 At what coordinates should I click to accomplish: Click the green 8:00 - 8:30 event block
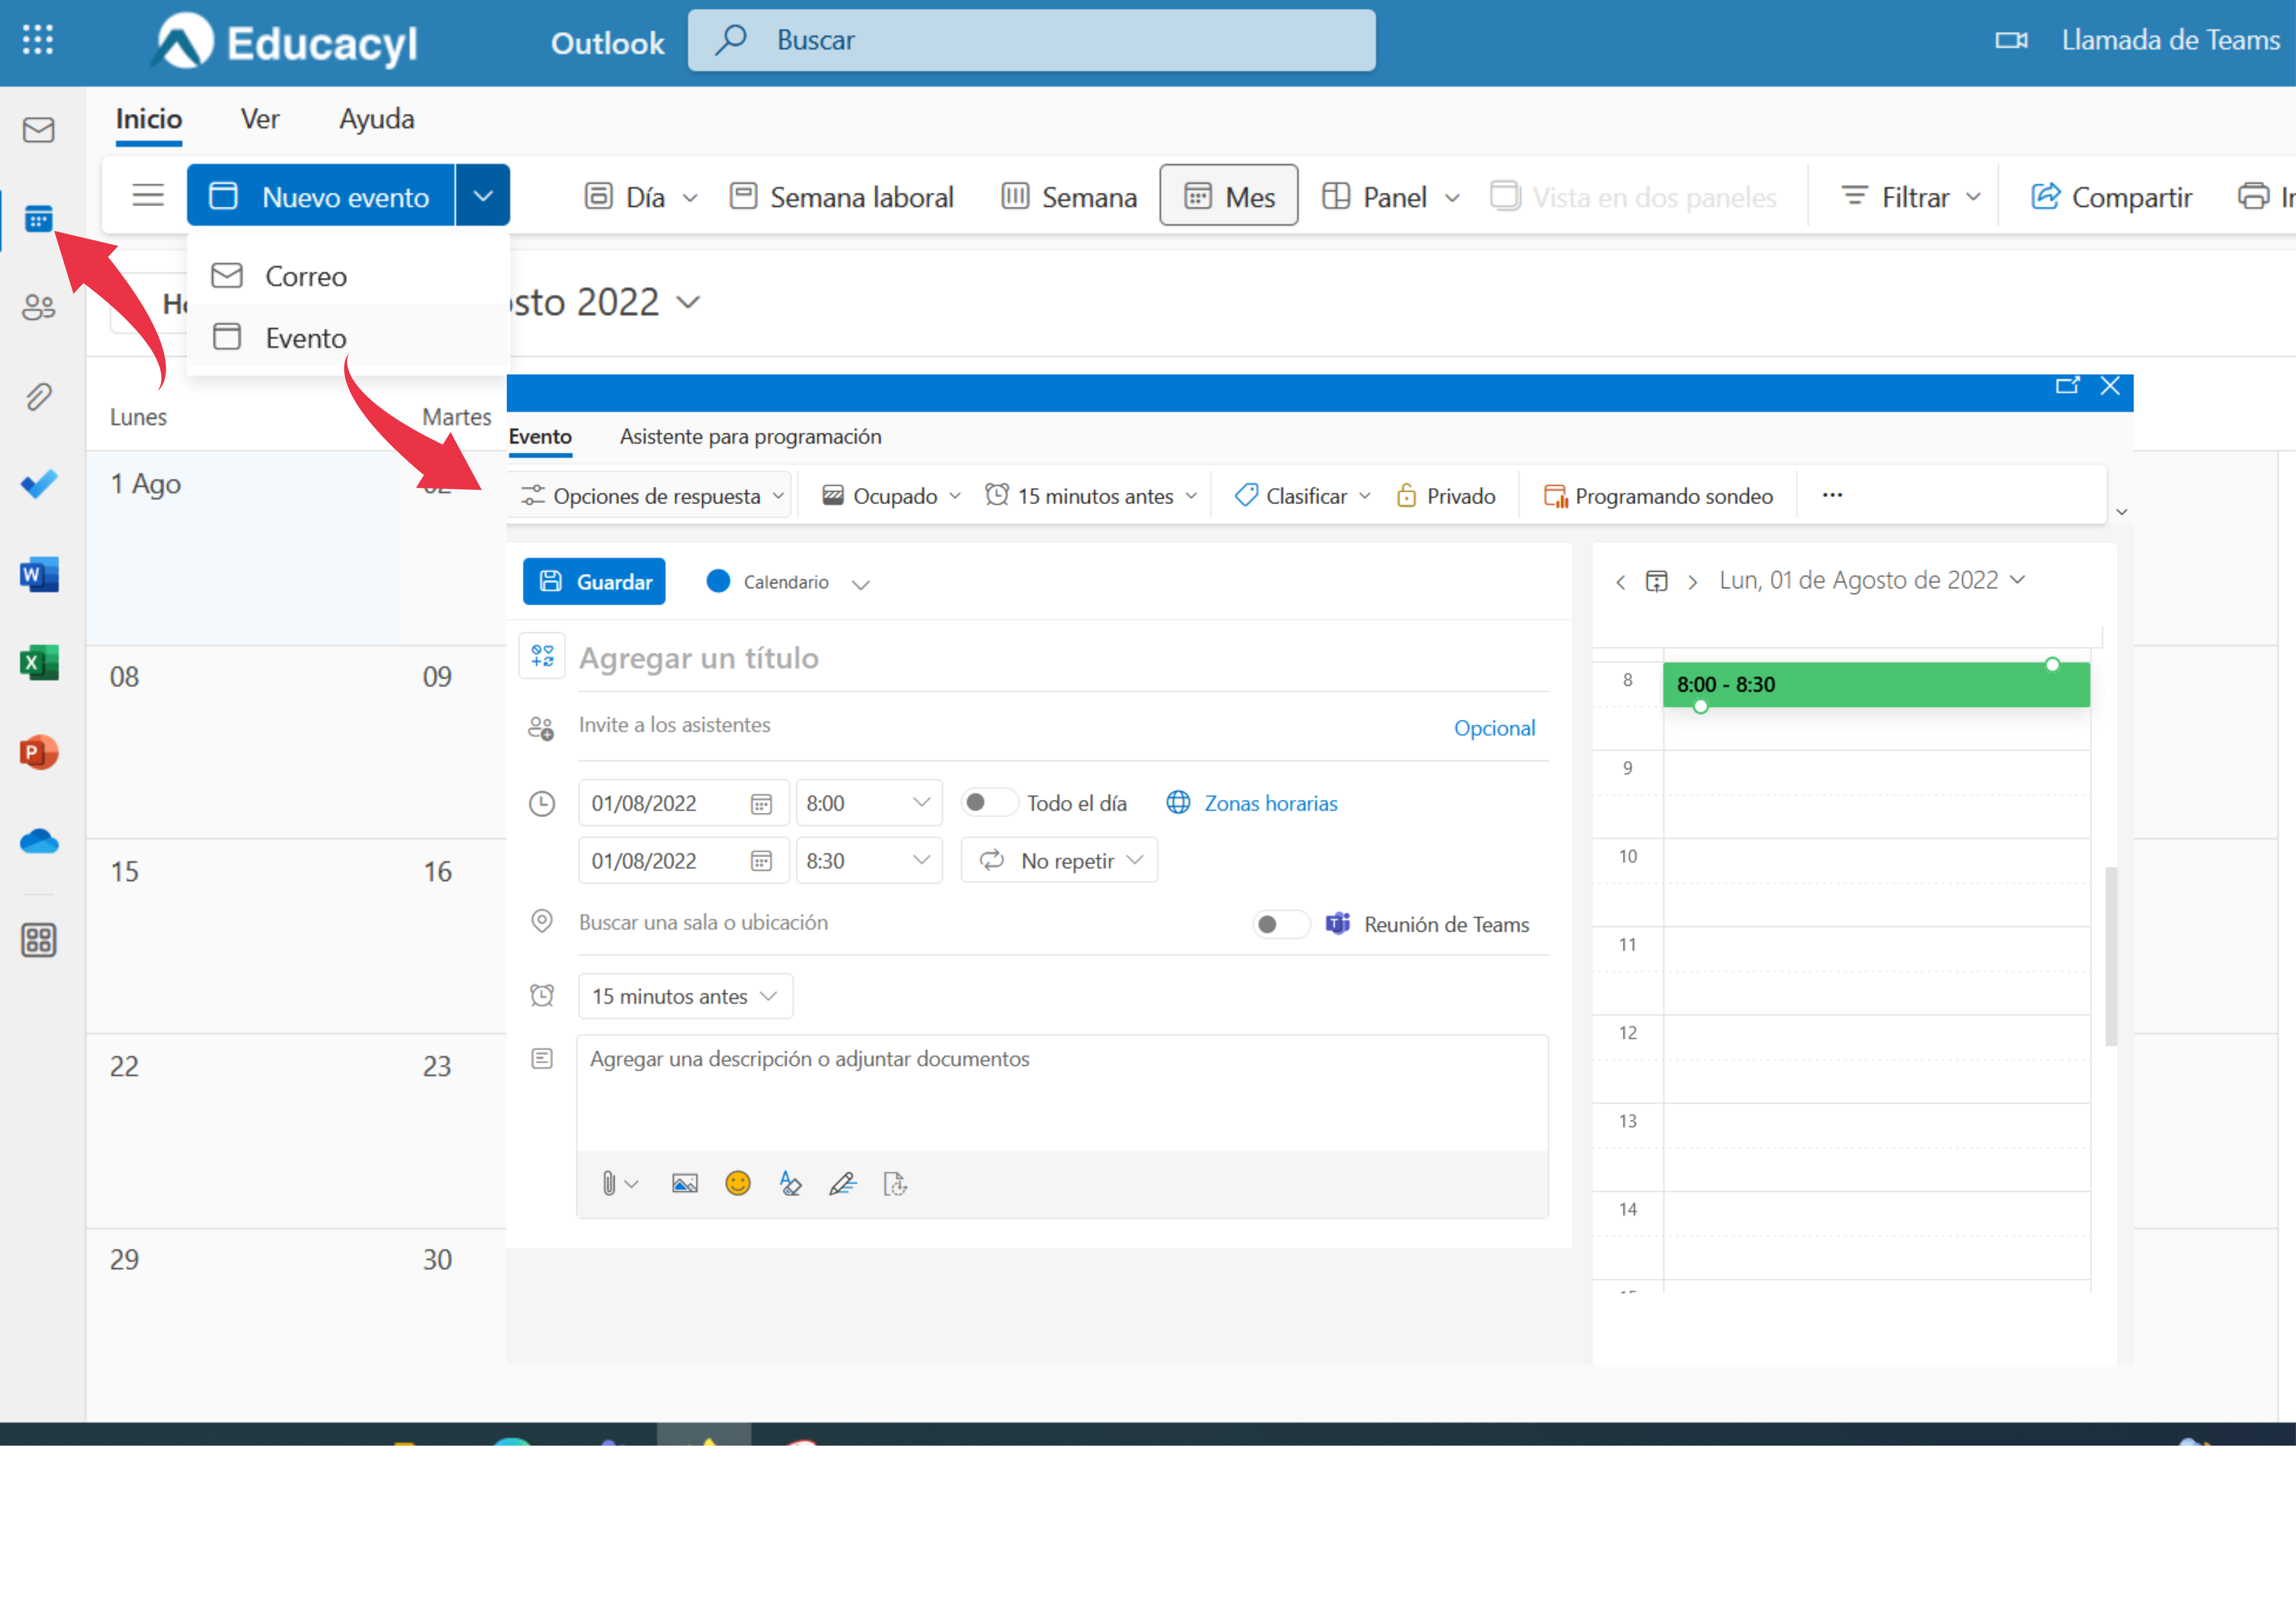tap(1876, 685)
